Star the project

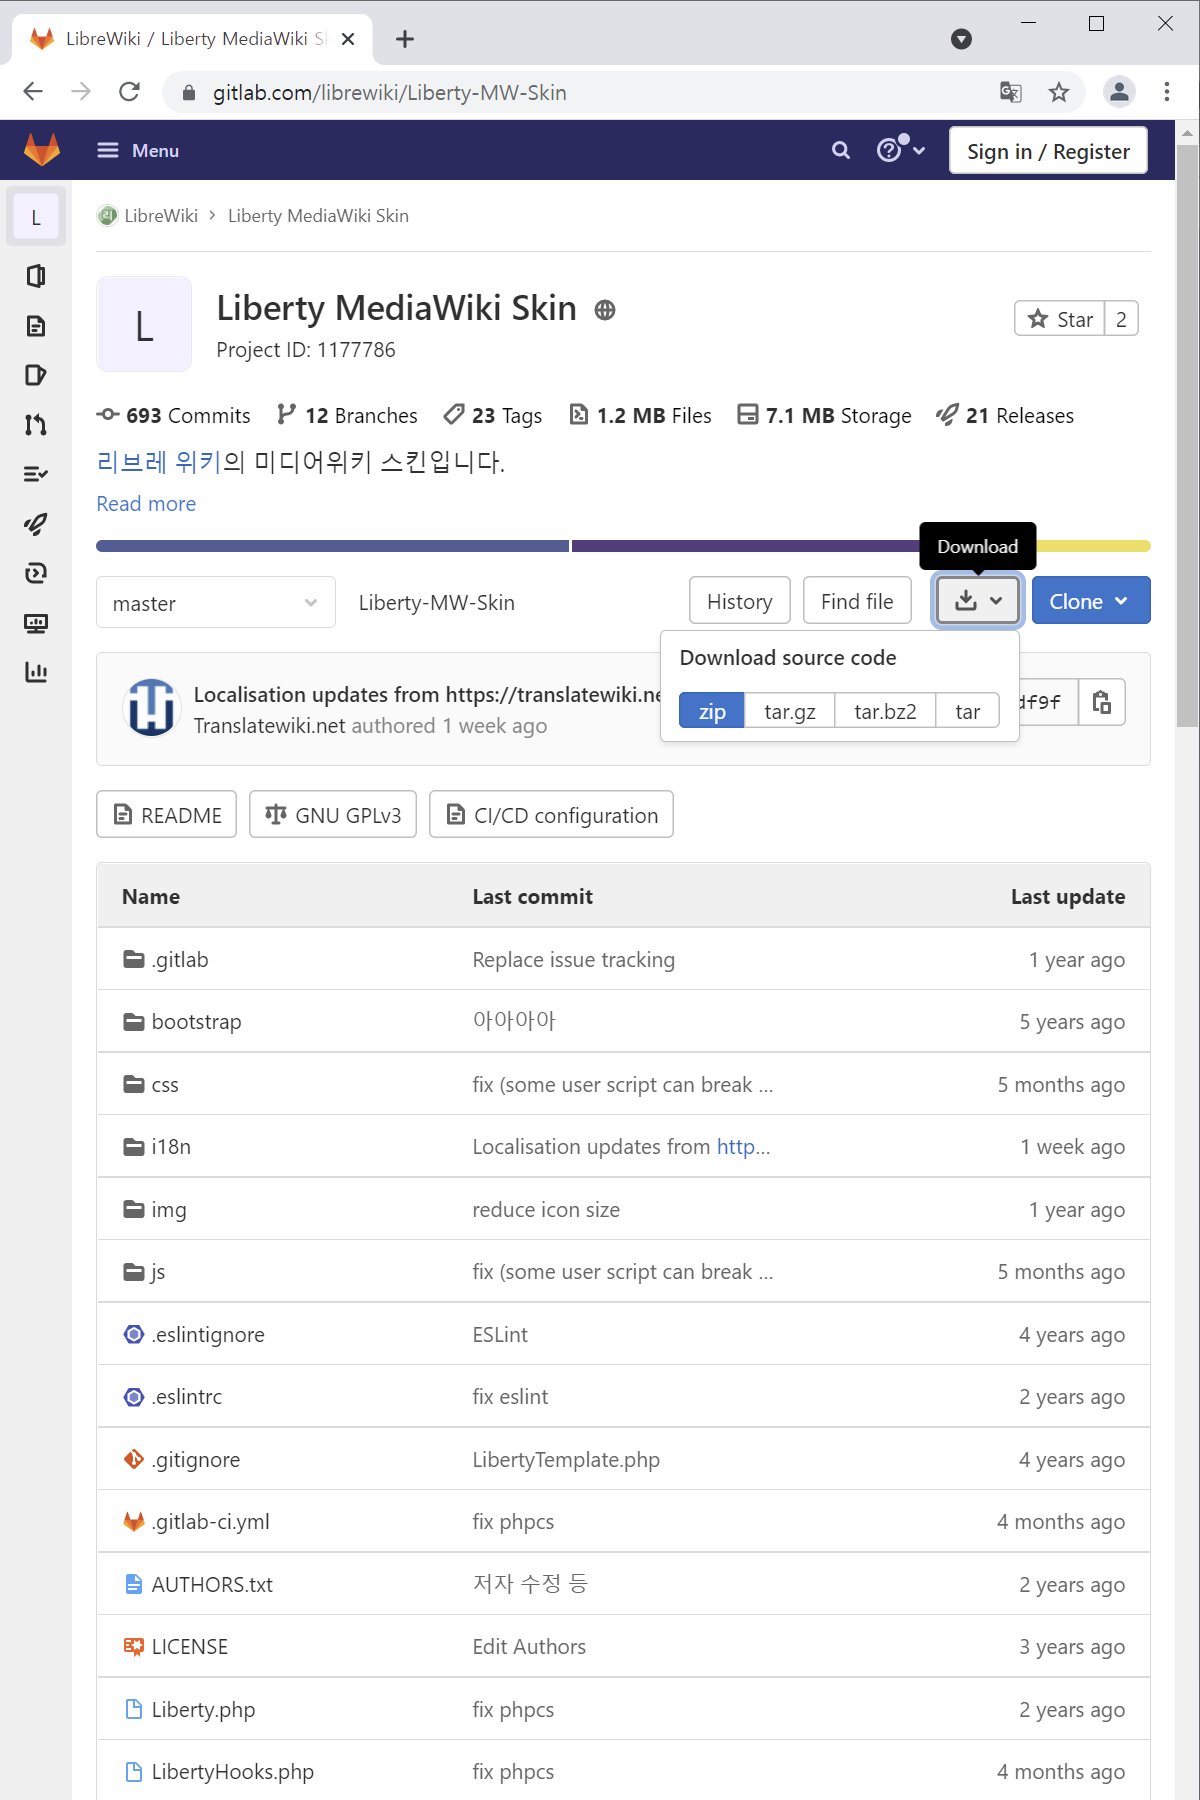coord(1060,319)
